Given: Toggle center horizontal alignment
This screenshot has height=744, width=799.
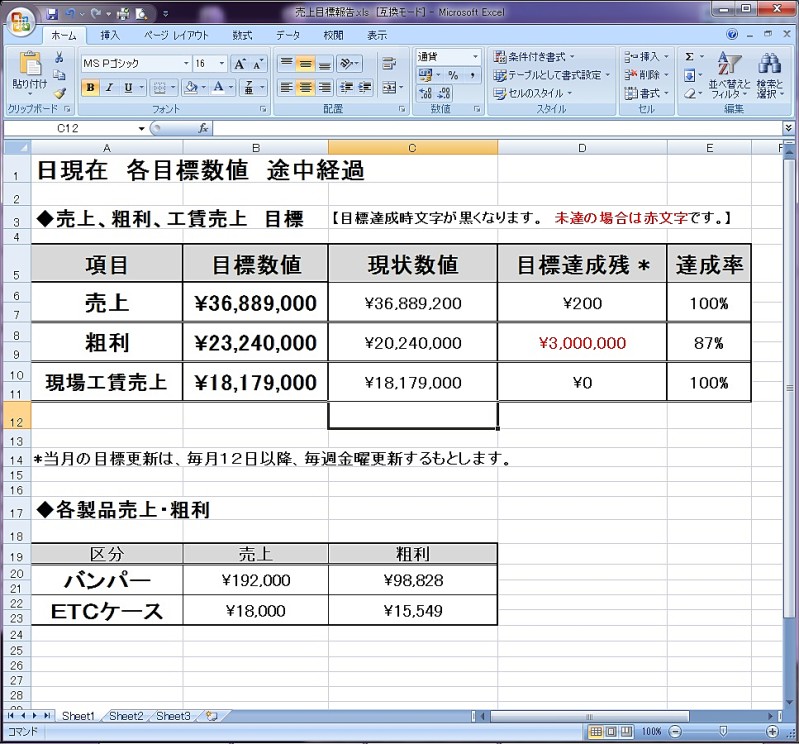Looking at the screenshot, I should click(306, 88).
